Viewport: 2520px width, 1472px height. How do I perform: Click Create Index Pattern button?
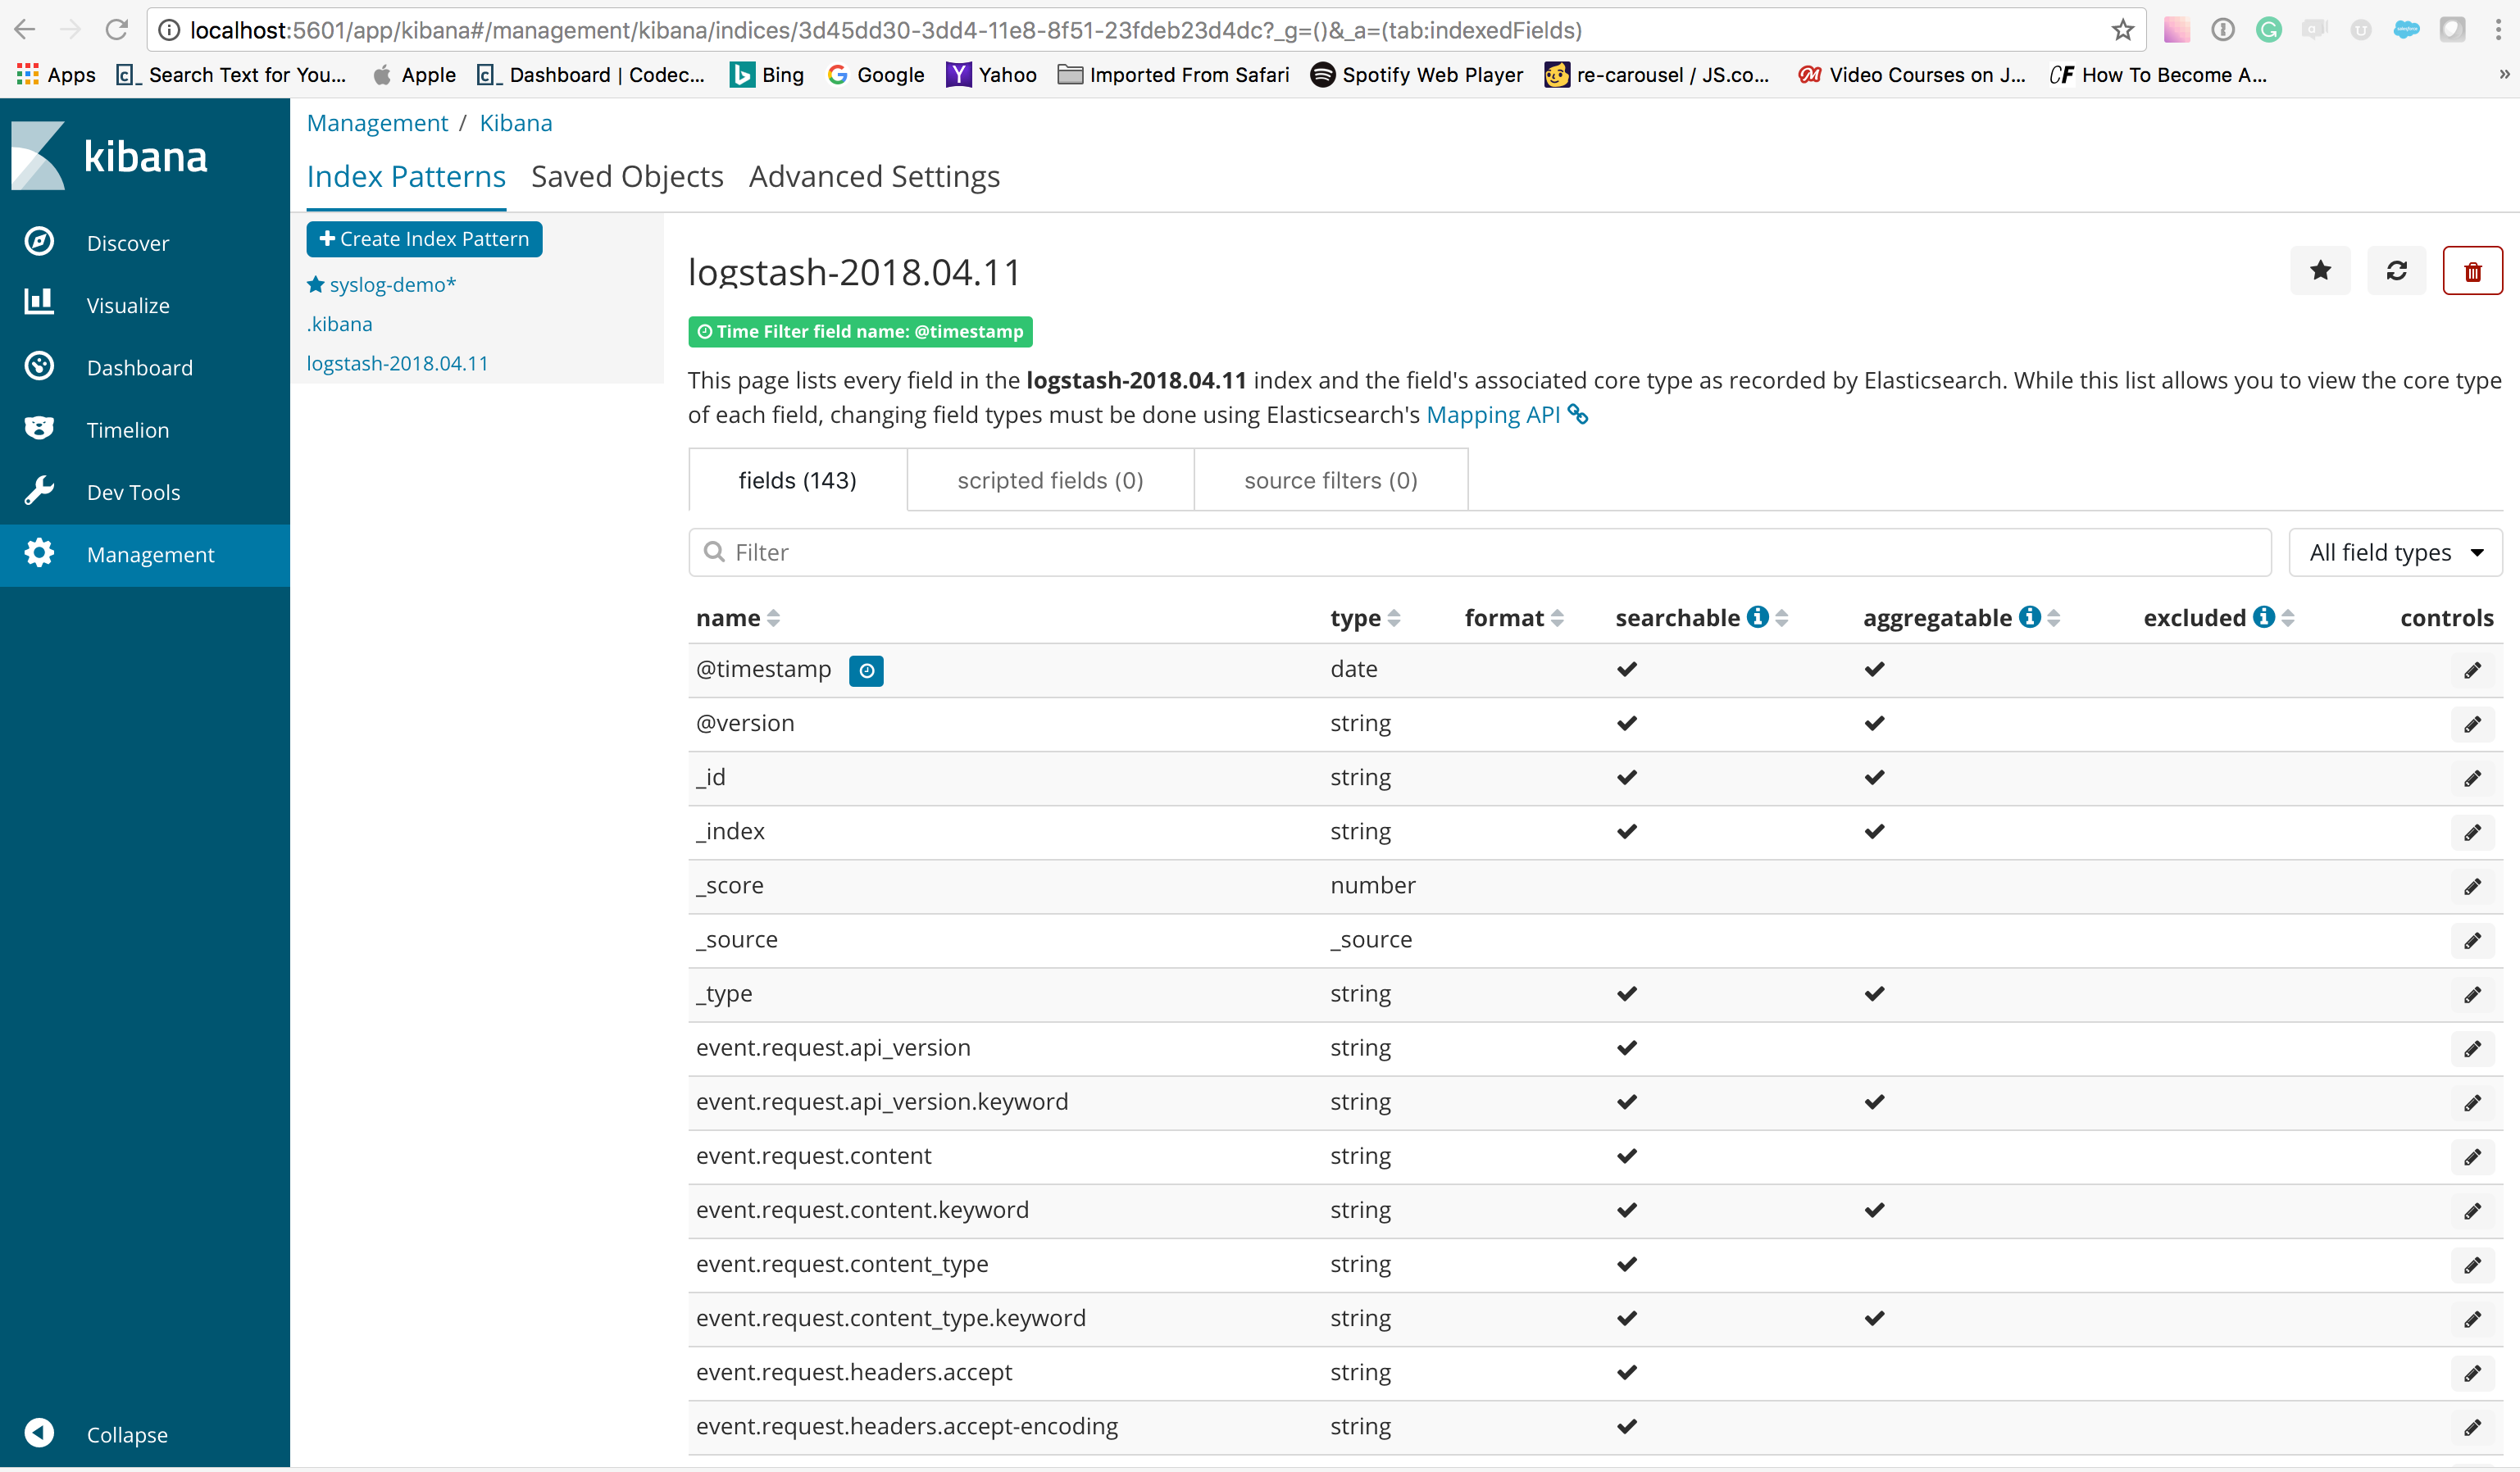pos(424,239)
